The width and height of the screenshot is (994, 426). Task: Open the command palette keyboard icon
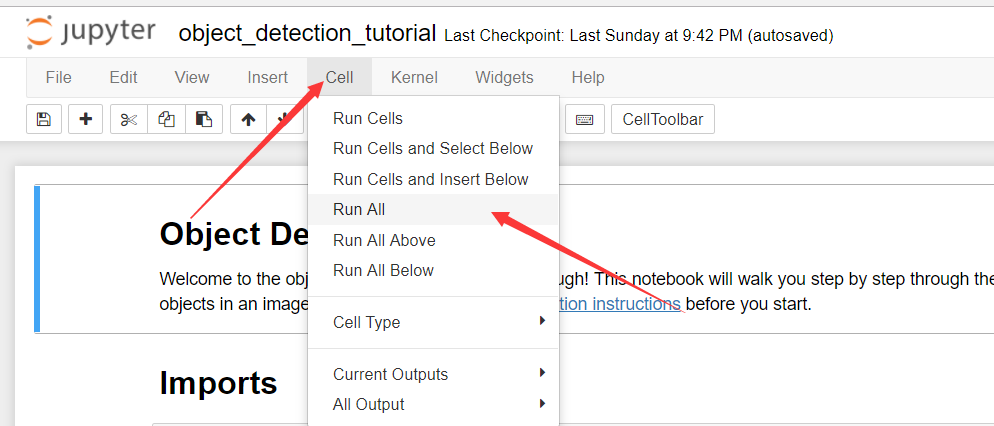(x=584, y=120)
